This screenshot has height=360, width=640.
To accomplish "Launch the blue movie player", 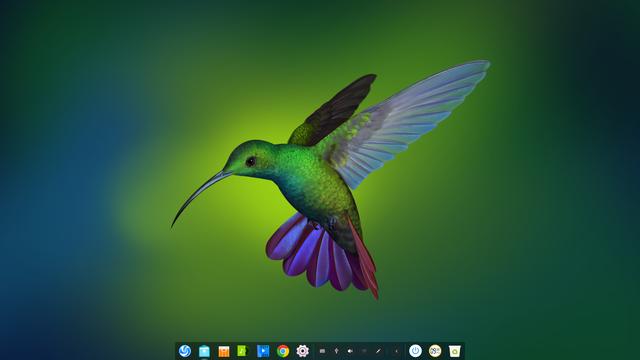I will point(263,351).
